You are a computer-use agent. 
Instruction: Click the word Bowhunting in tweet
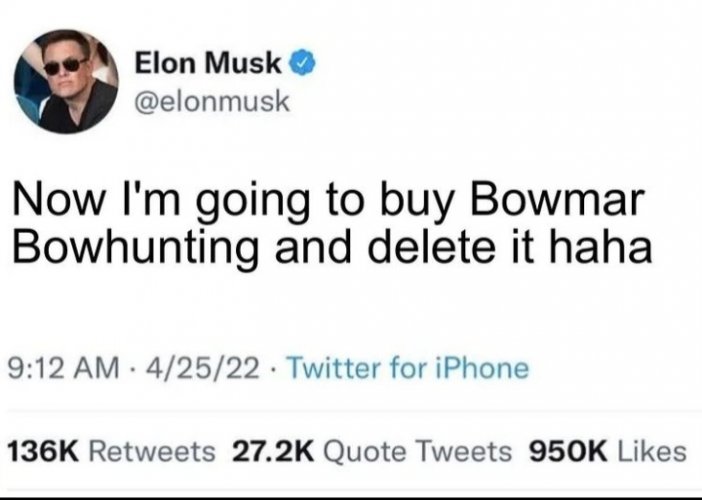137,249
